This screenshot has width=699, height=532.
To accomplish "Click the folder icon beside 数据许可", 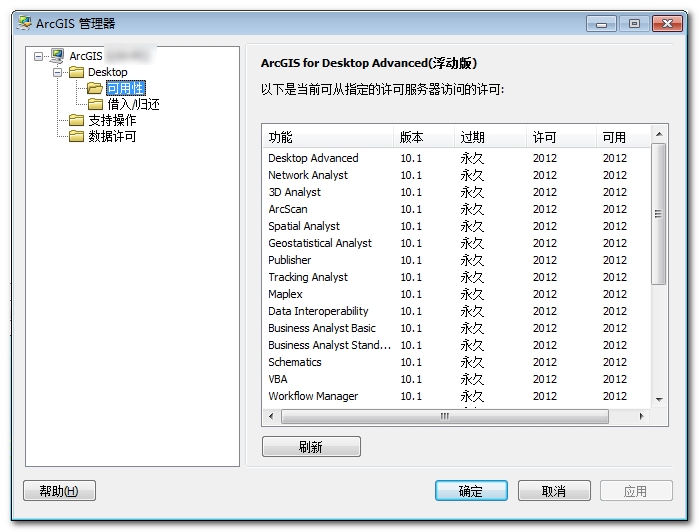I will [x=76, y=136].
